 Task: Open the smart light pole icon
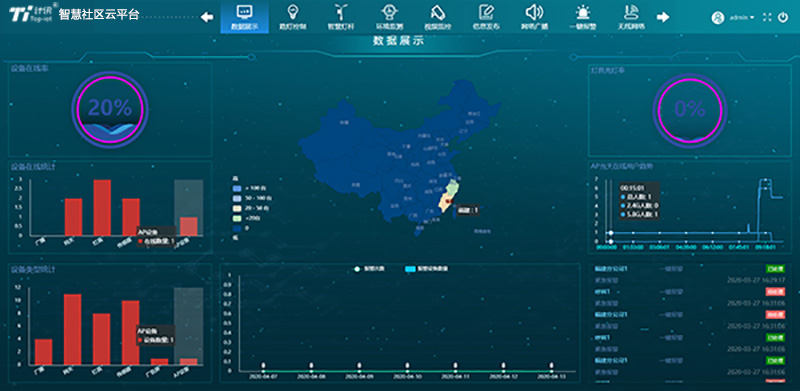[x=341, y=11]
